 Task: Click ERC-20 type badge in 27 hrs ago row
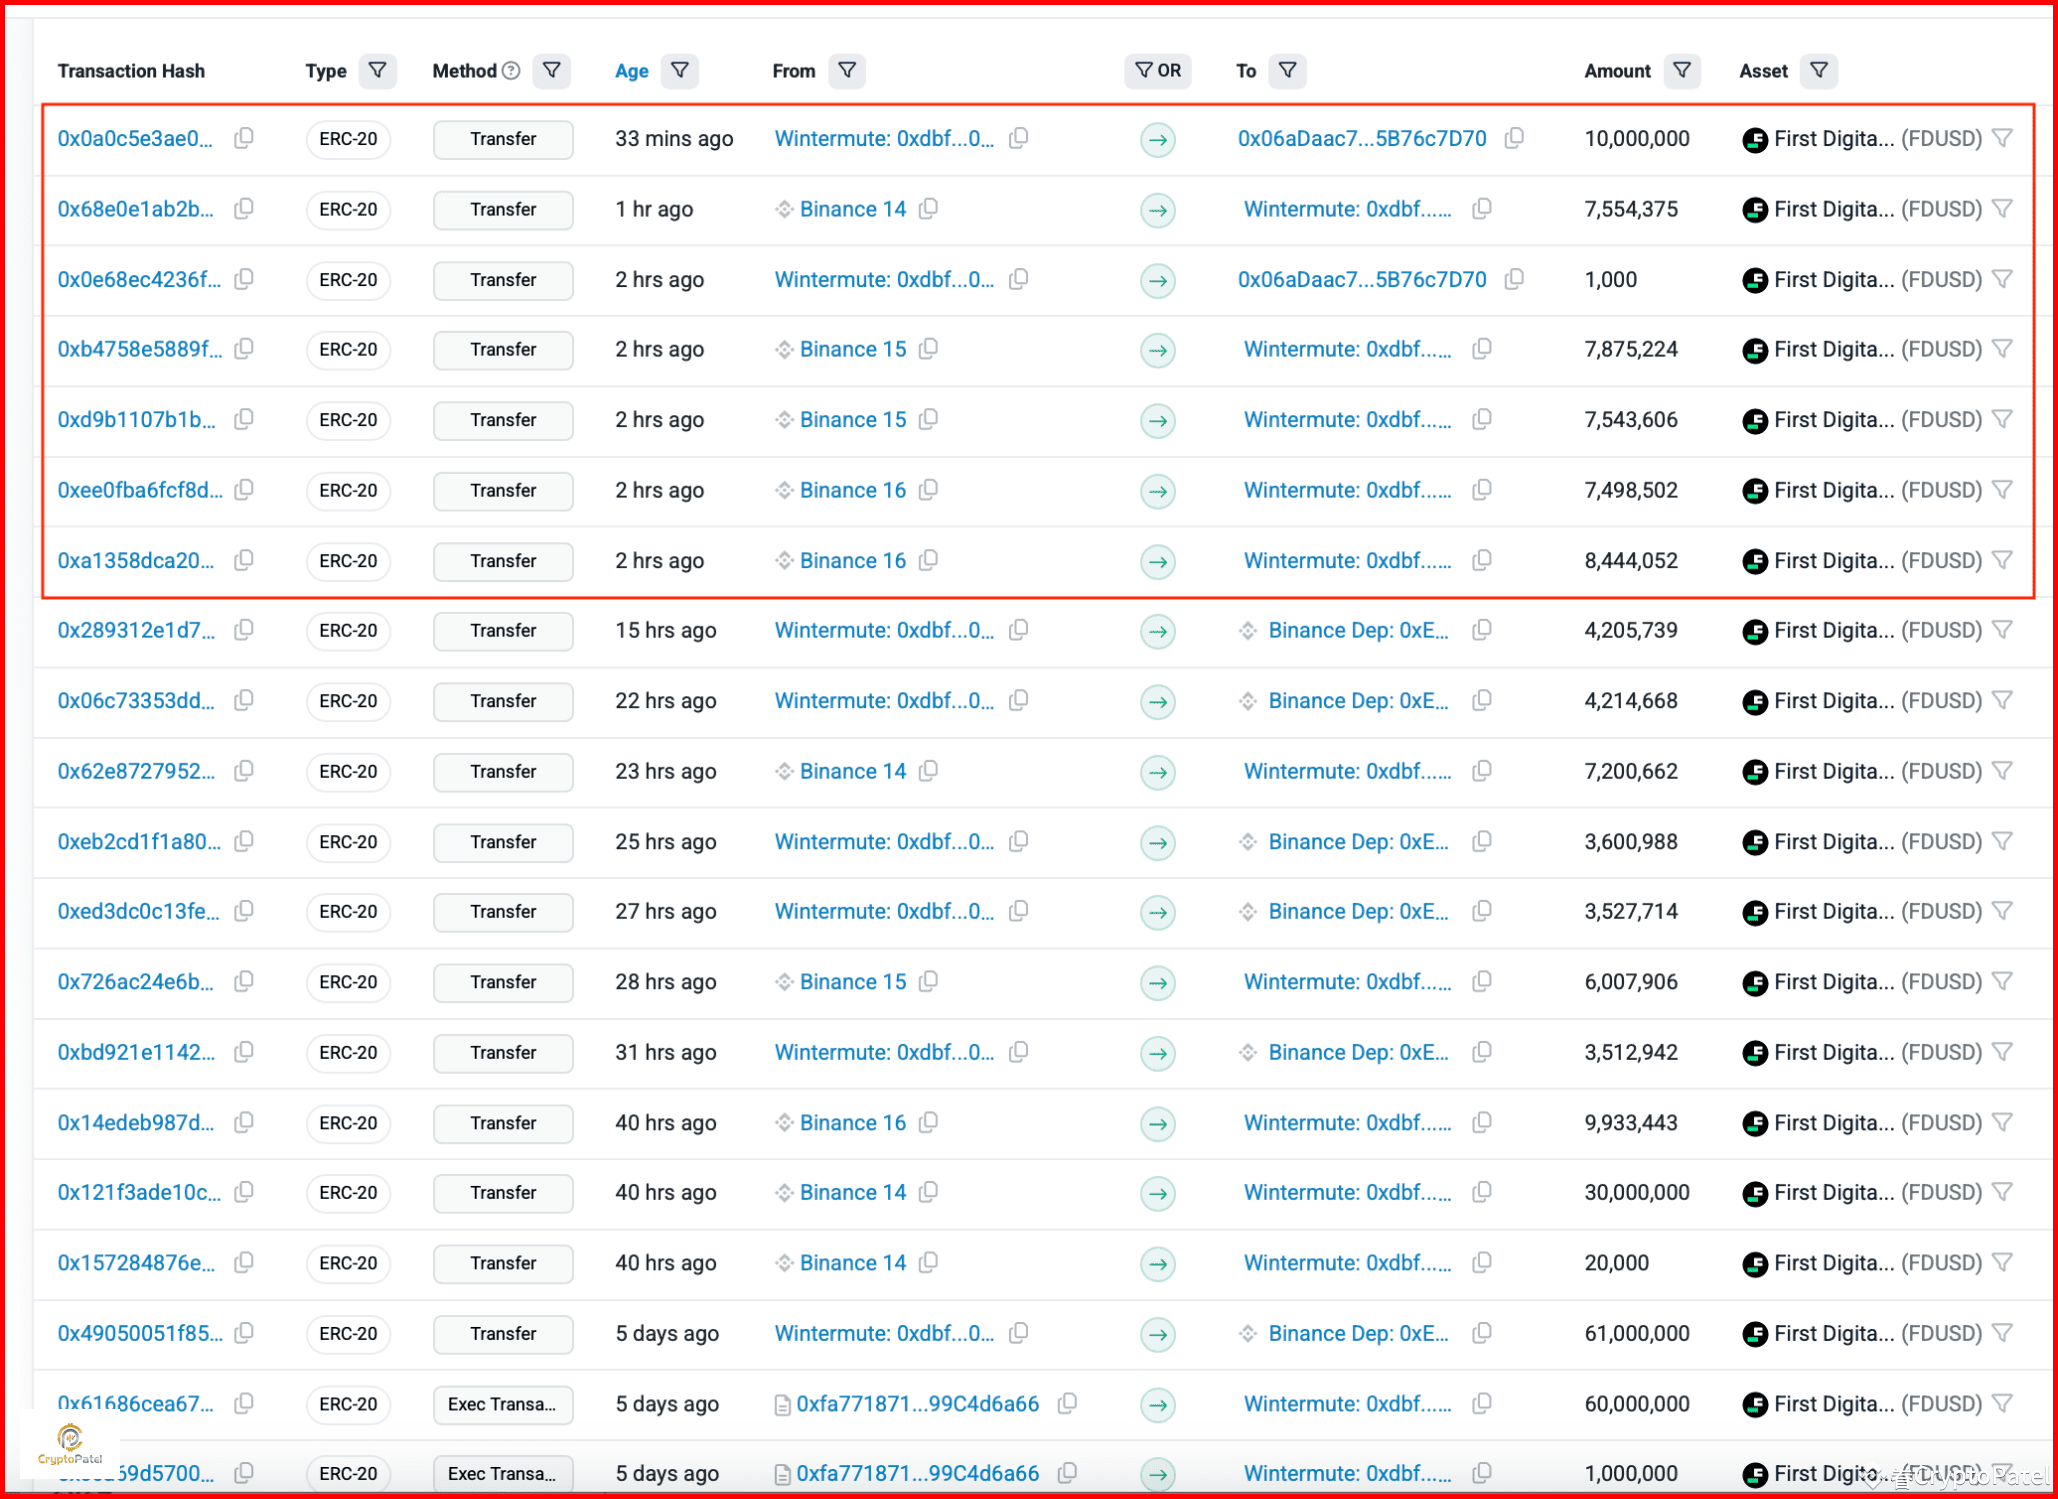tap(348, 911)
